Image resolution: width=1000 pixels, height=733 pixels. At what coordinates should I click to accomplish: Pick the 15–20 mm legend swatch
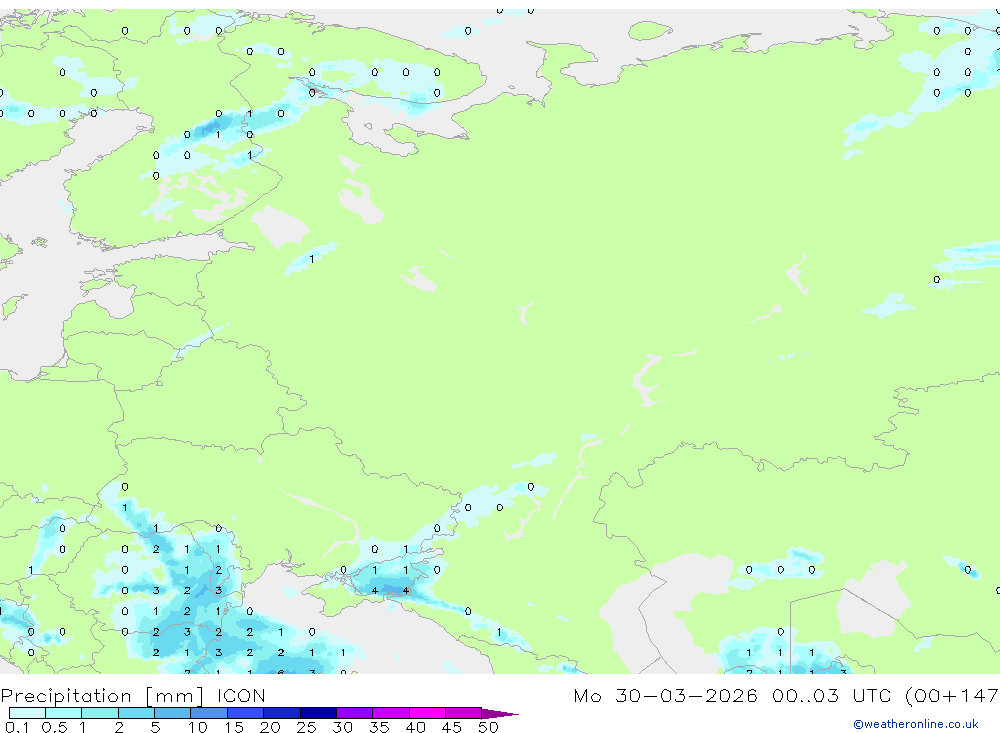coord(246,713)
